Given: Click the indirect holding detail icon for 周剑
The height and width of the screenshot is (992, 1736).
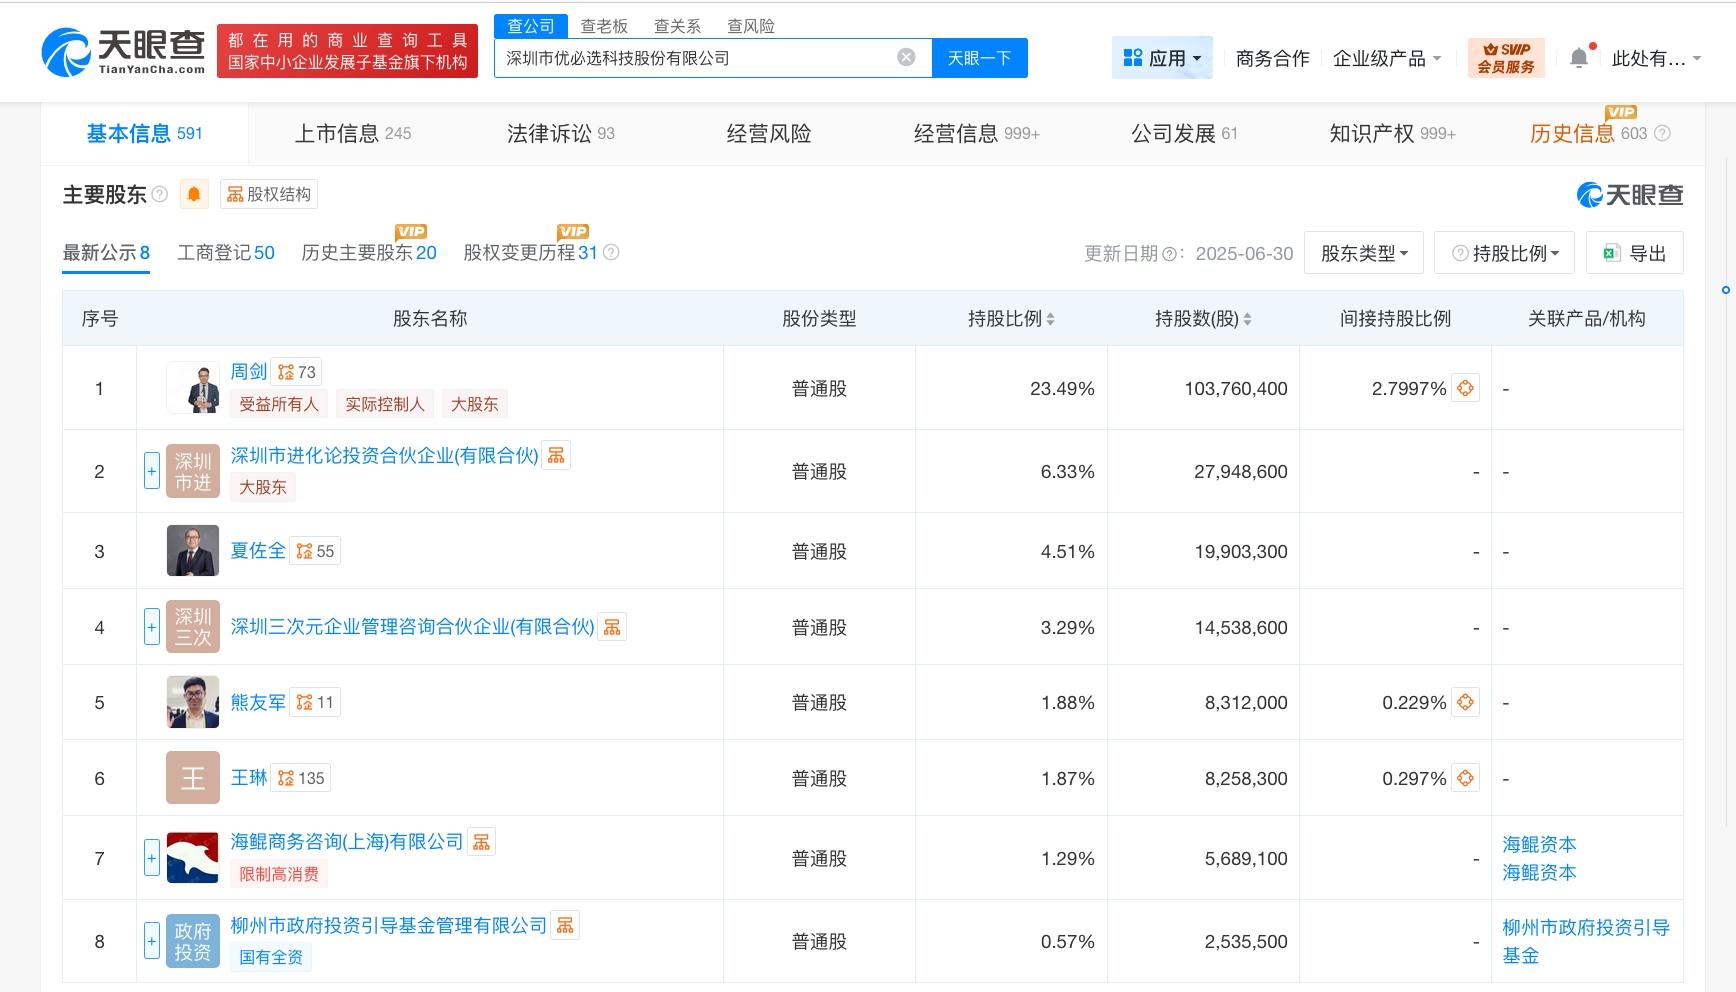Looking at the screenshot, I should click(1465, 389).
